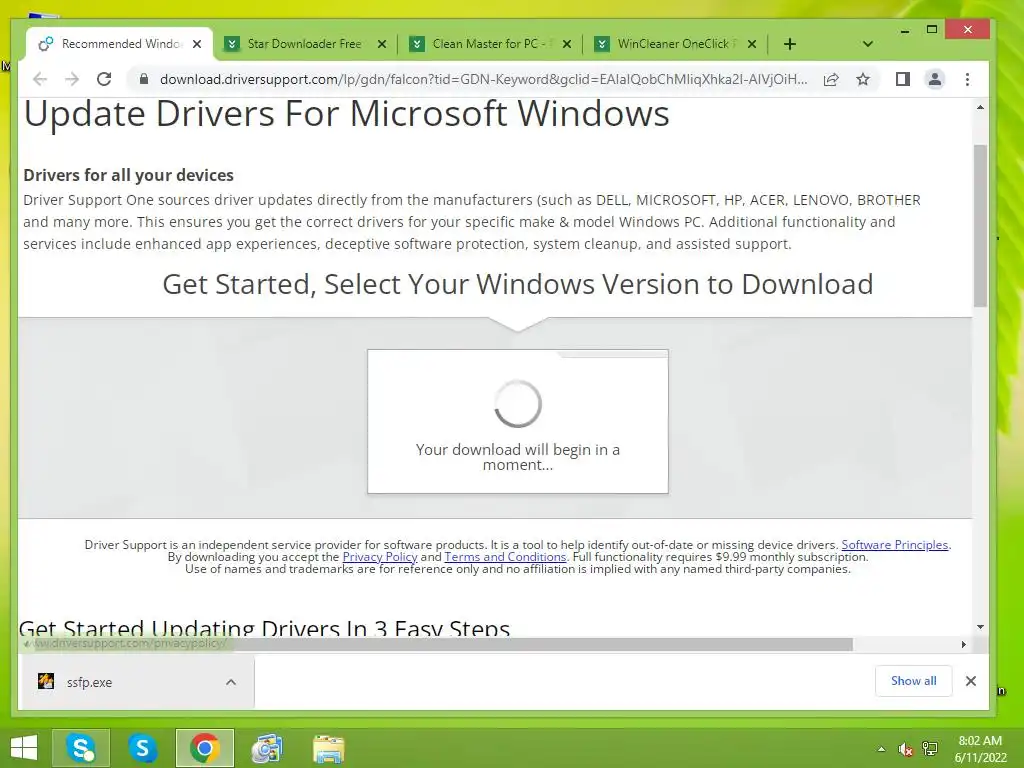Screen dimensions: 1024x768
Task: Open the Chrome side panel icon
Action: pyautogui.click(x=903, y=80)
